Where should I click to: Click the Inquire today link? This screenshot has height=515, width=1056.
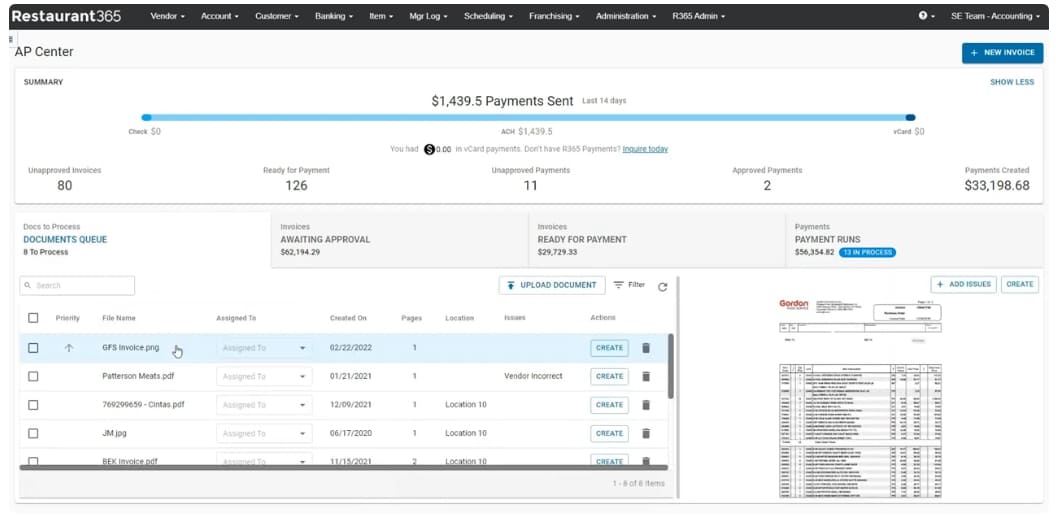tap(645, 149)
